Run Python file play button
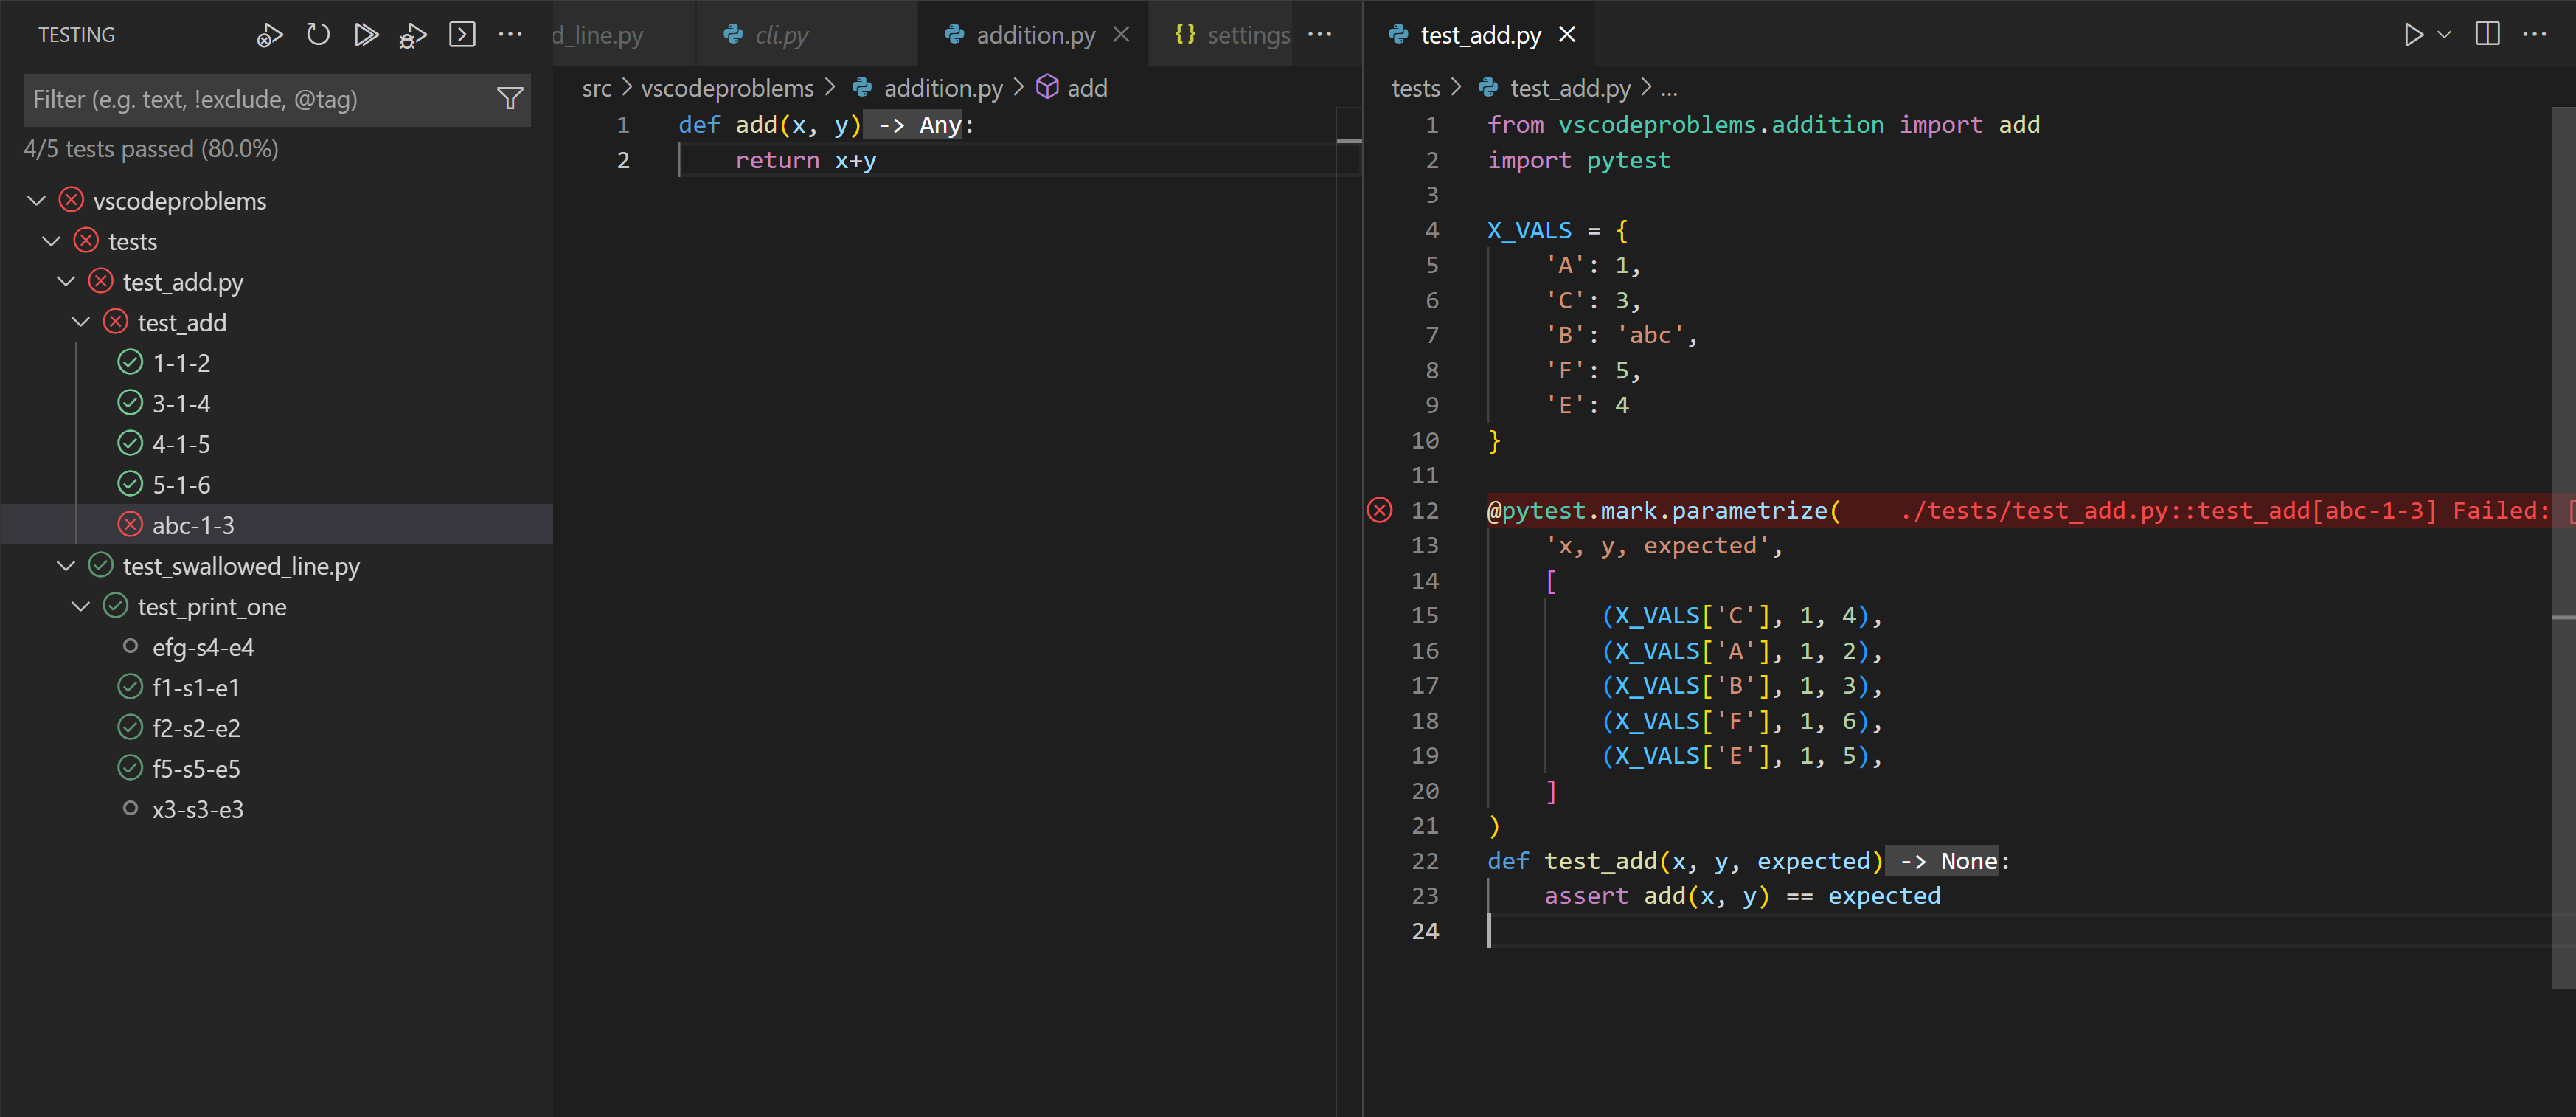Viewport: 2576px width, 1117px height. point(2413,35)
